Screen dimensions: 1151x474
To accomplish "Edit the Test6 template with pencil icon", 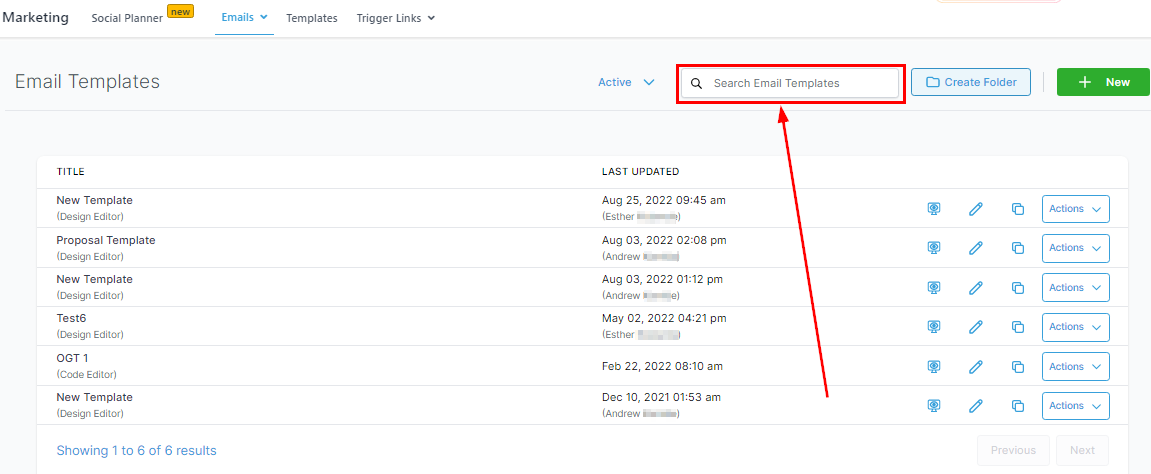I will coord(976,327).
